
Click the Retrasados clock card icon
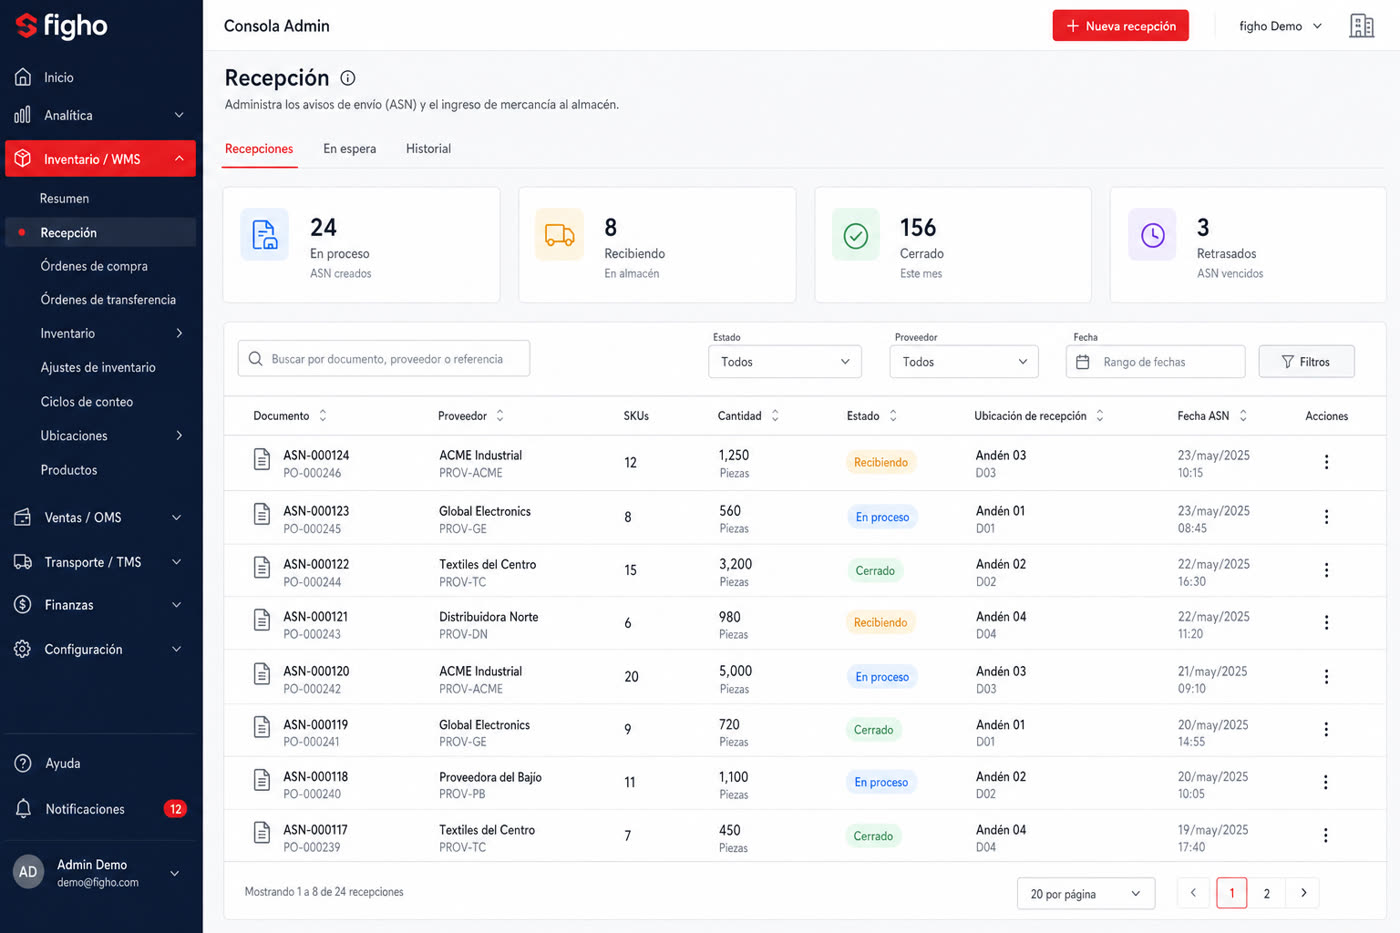(x=1153, y=235)
